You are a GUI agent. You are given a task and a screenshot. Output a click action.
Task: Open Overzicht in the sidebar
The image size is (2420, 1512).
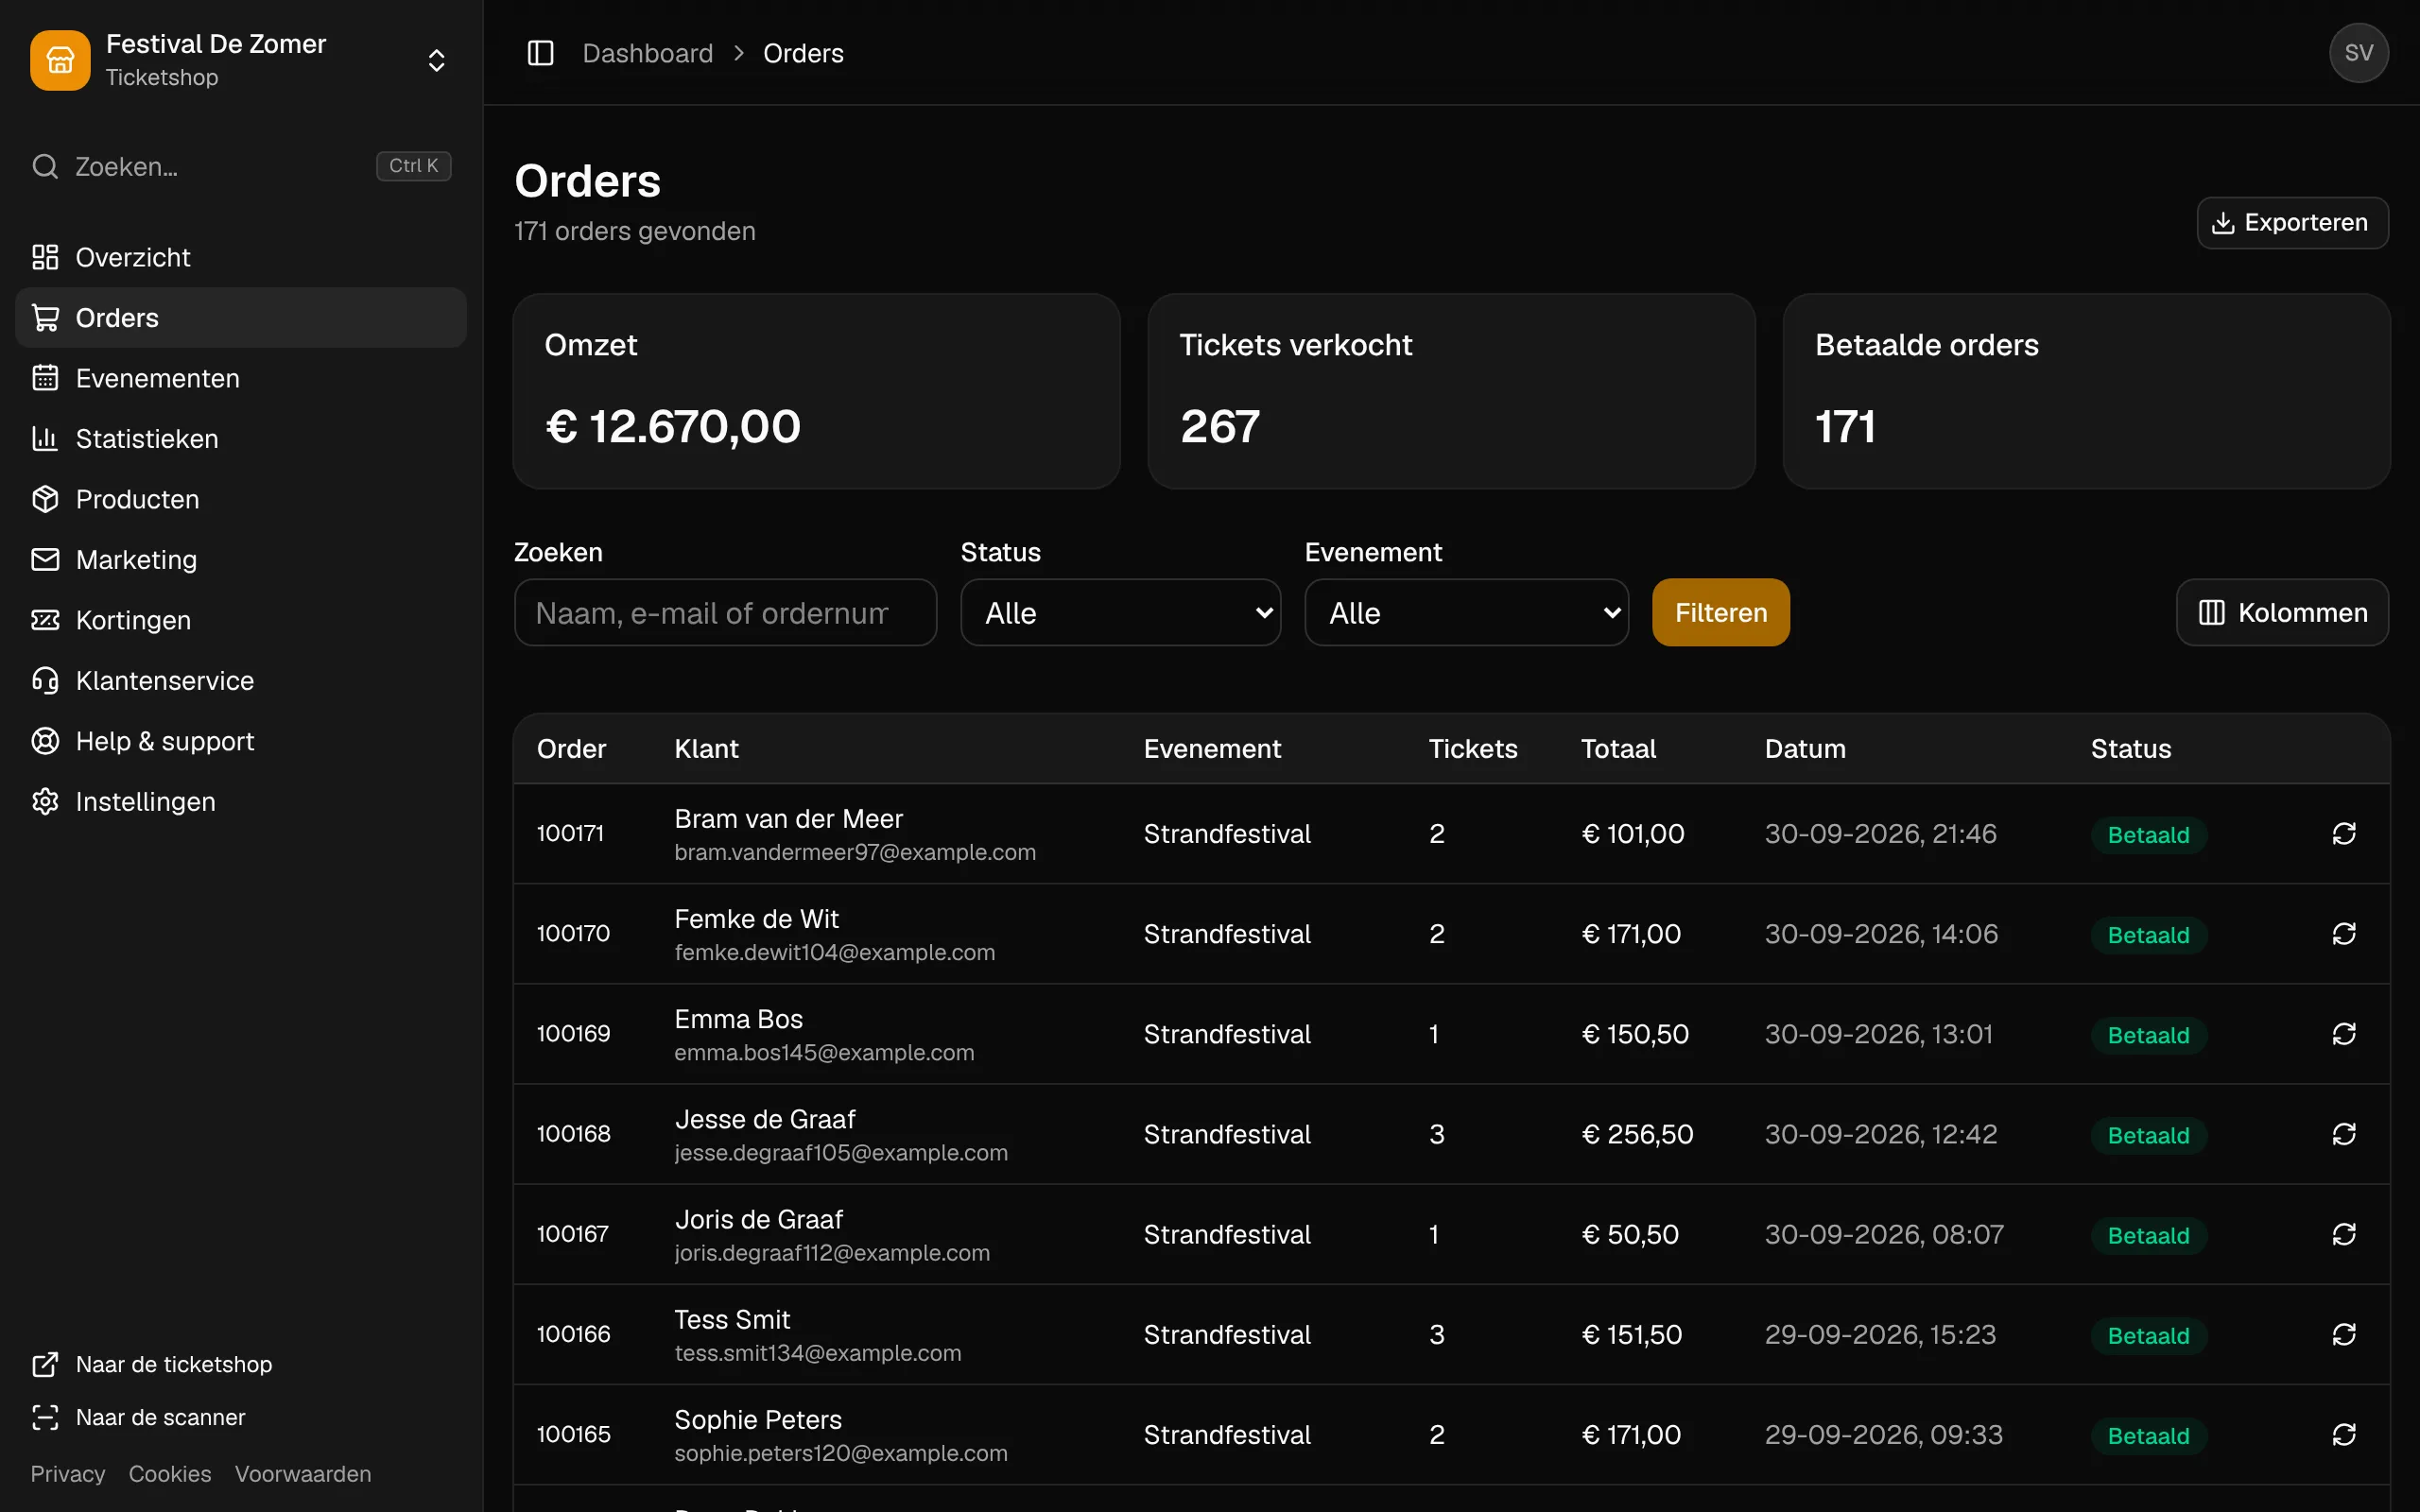pyautogui.click(x=241, y=257)
